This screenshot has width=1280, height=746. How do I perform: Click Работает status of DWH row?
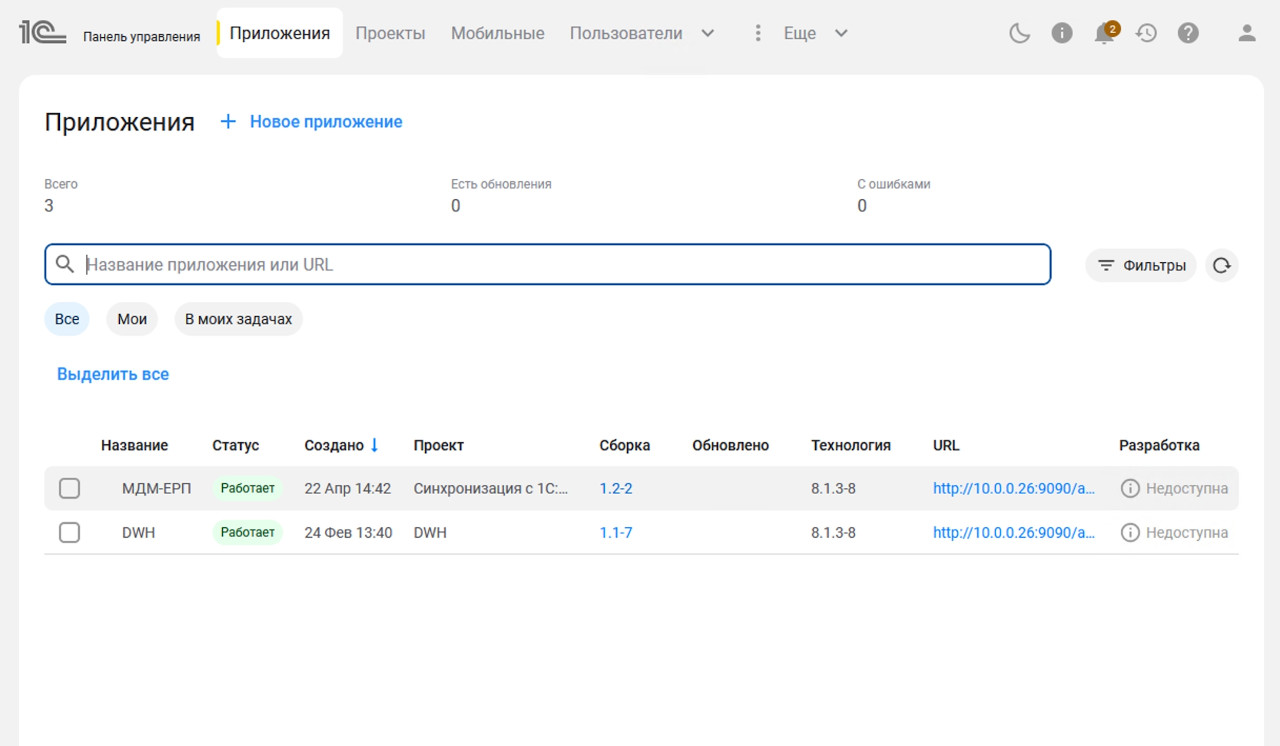[x=248, y=533]
